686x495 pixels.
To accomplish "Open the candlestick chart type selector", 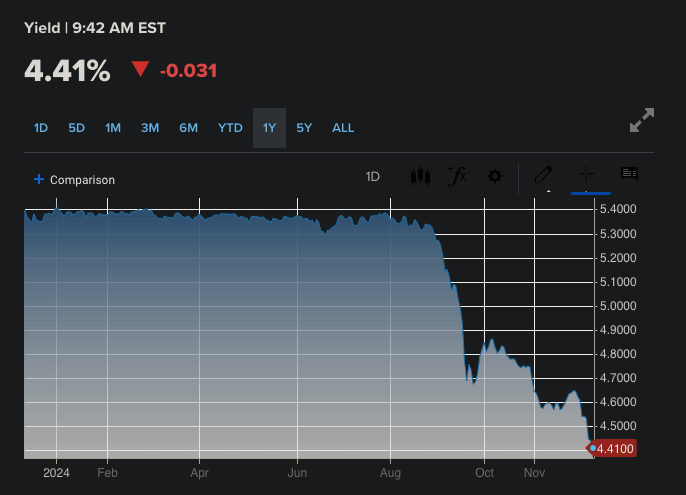I will pyautogui.click(x=420, y=177).
